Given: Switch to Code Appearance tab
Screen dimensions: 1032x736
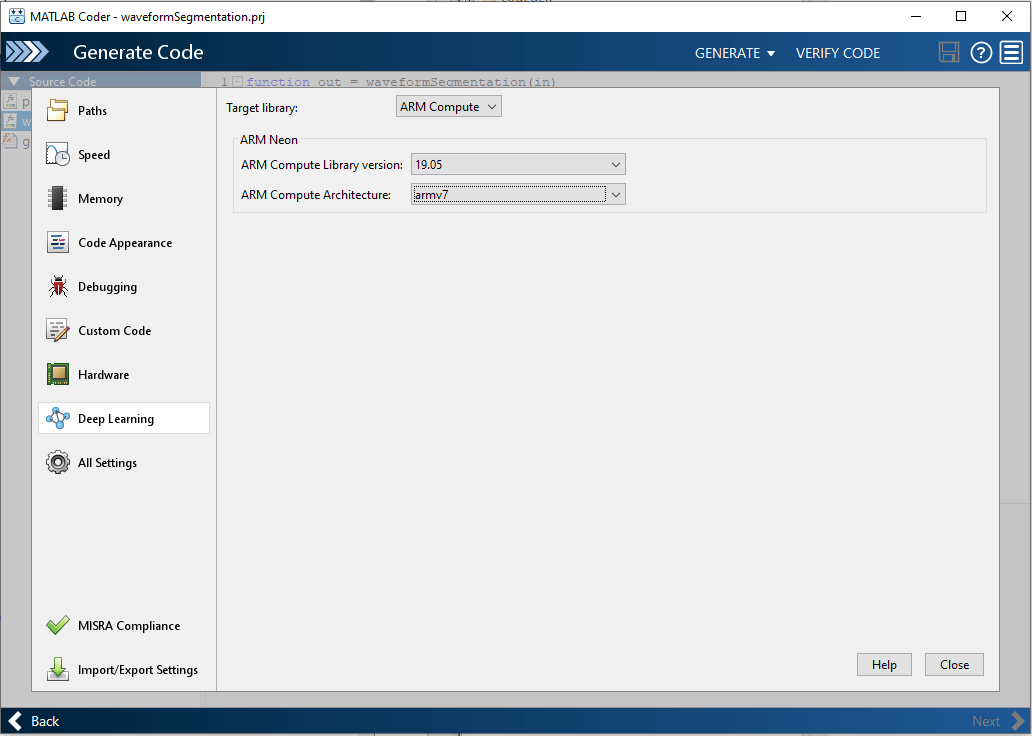Looking at the screenshot, I should pos(124,243).
